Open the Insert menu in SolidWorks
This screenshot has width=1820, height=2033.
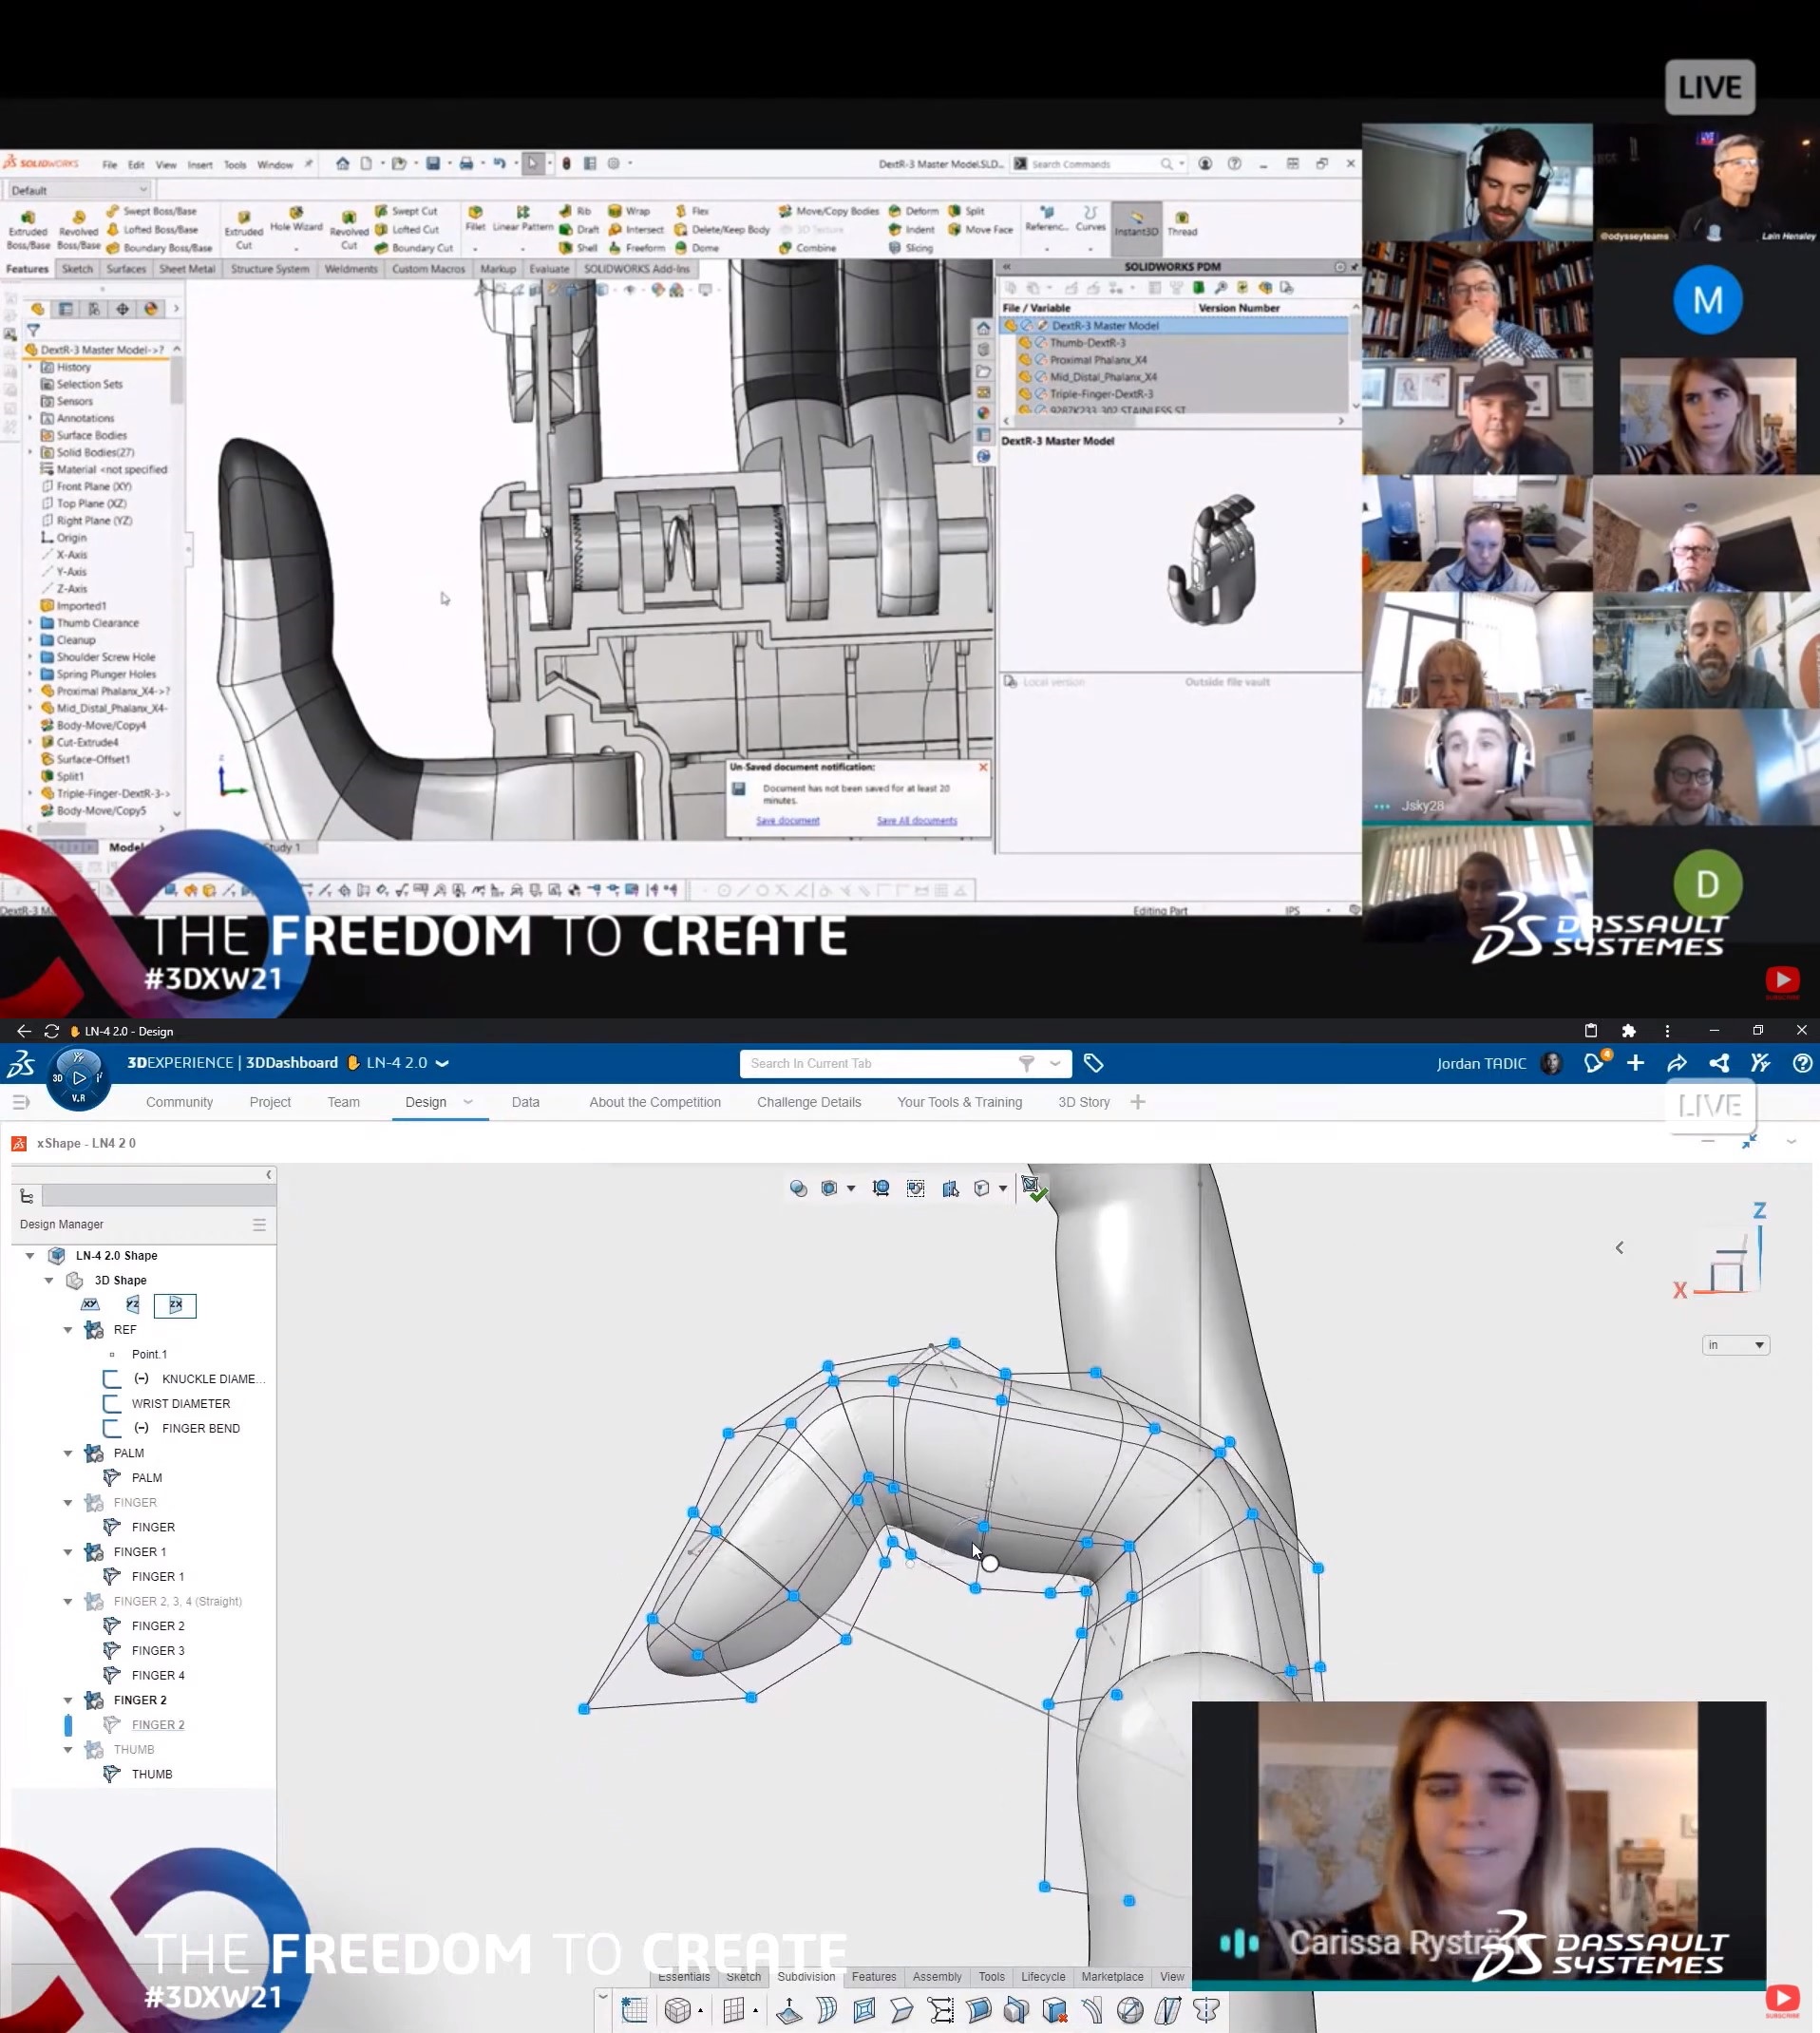tap(200, 165)
